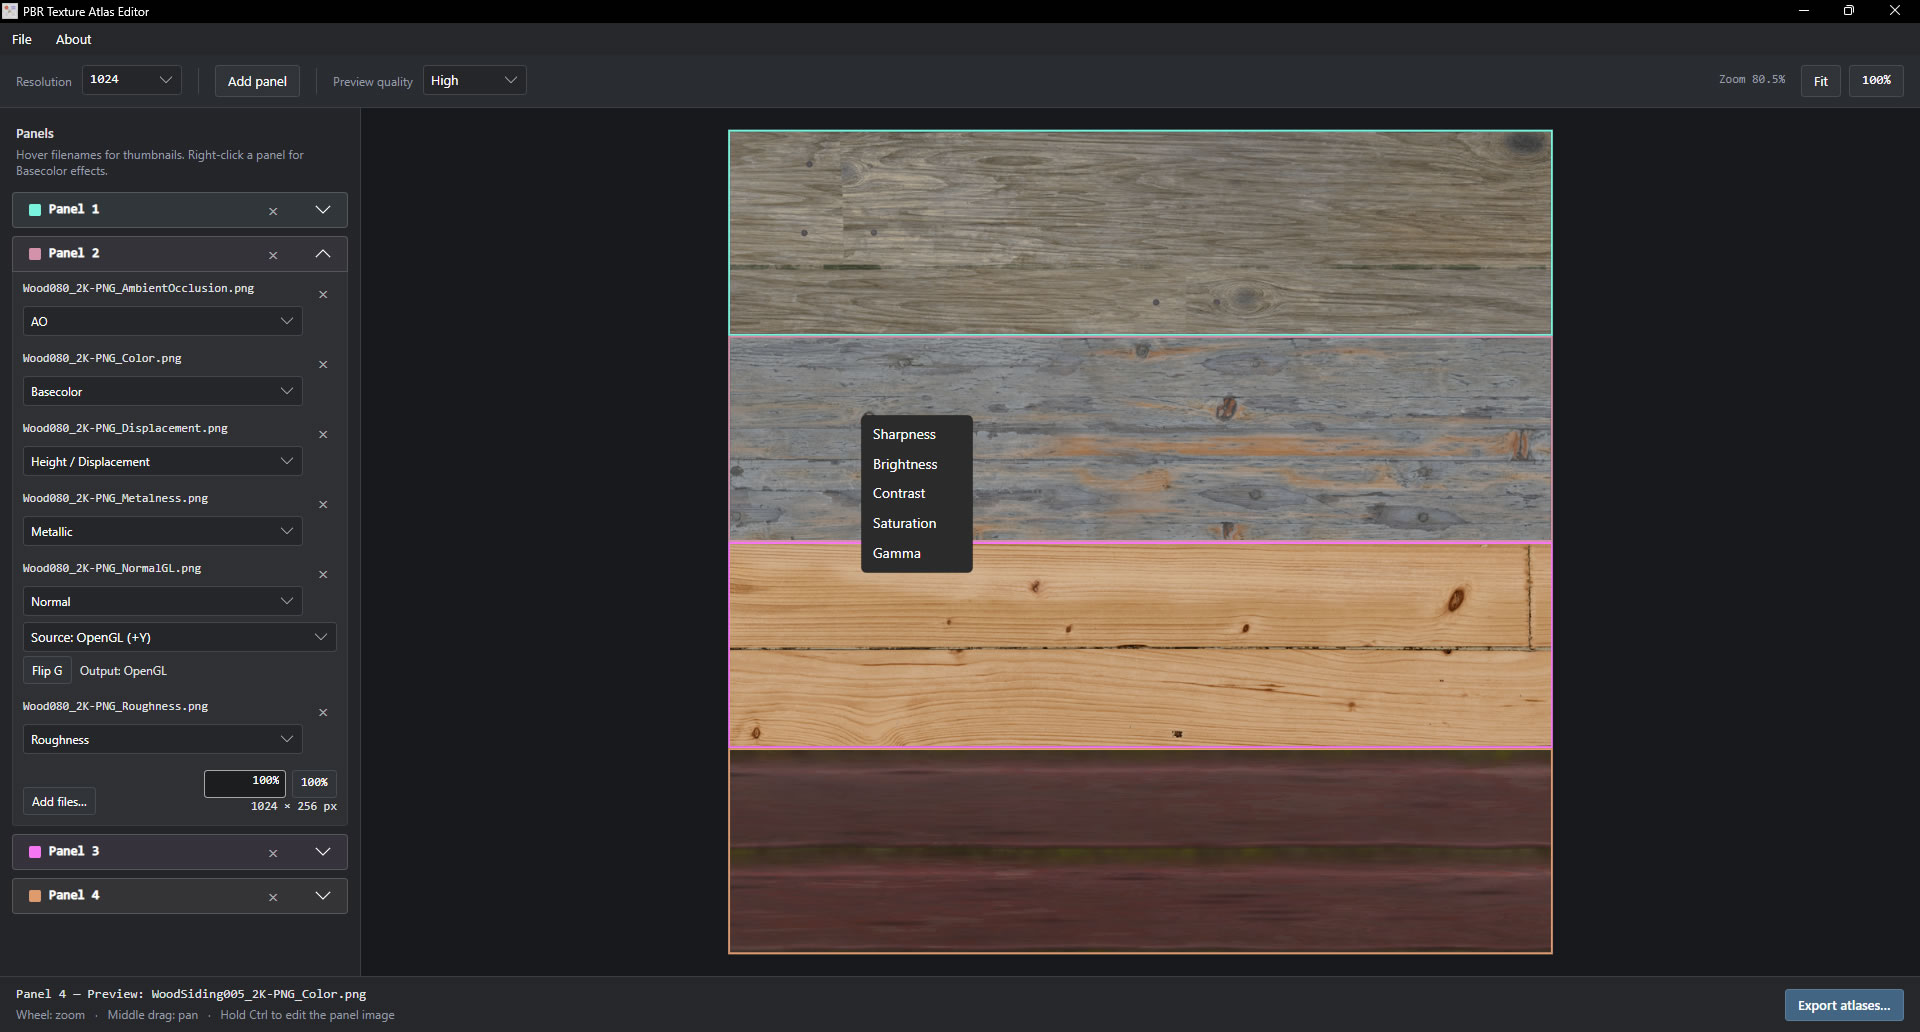
Task: Open the File menu
Action: pos(22,39)
